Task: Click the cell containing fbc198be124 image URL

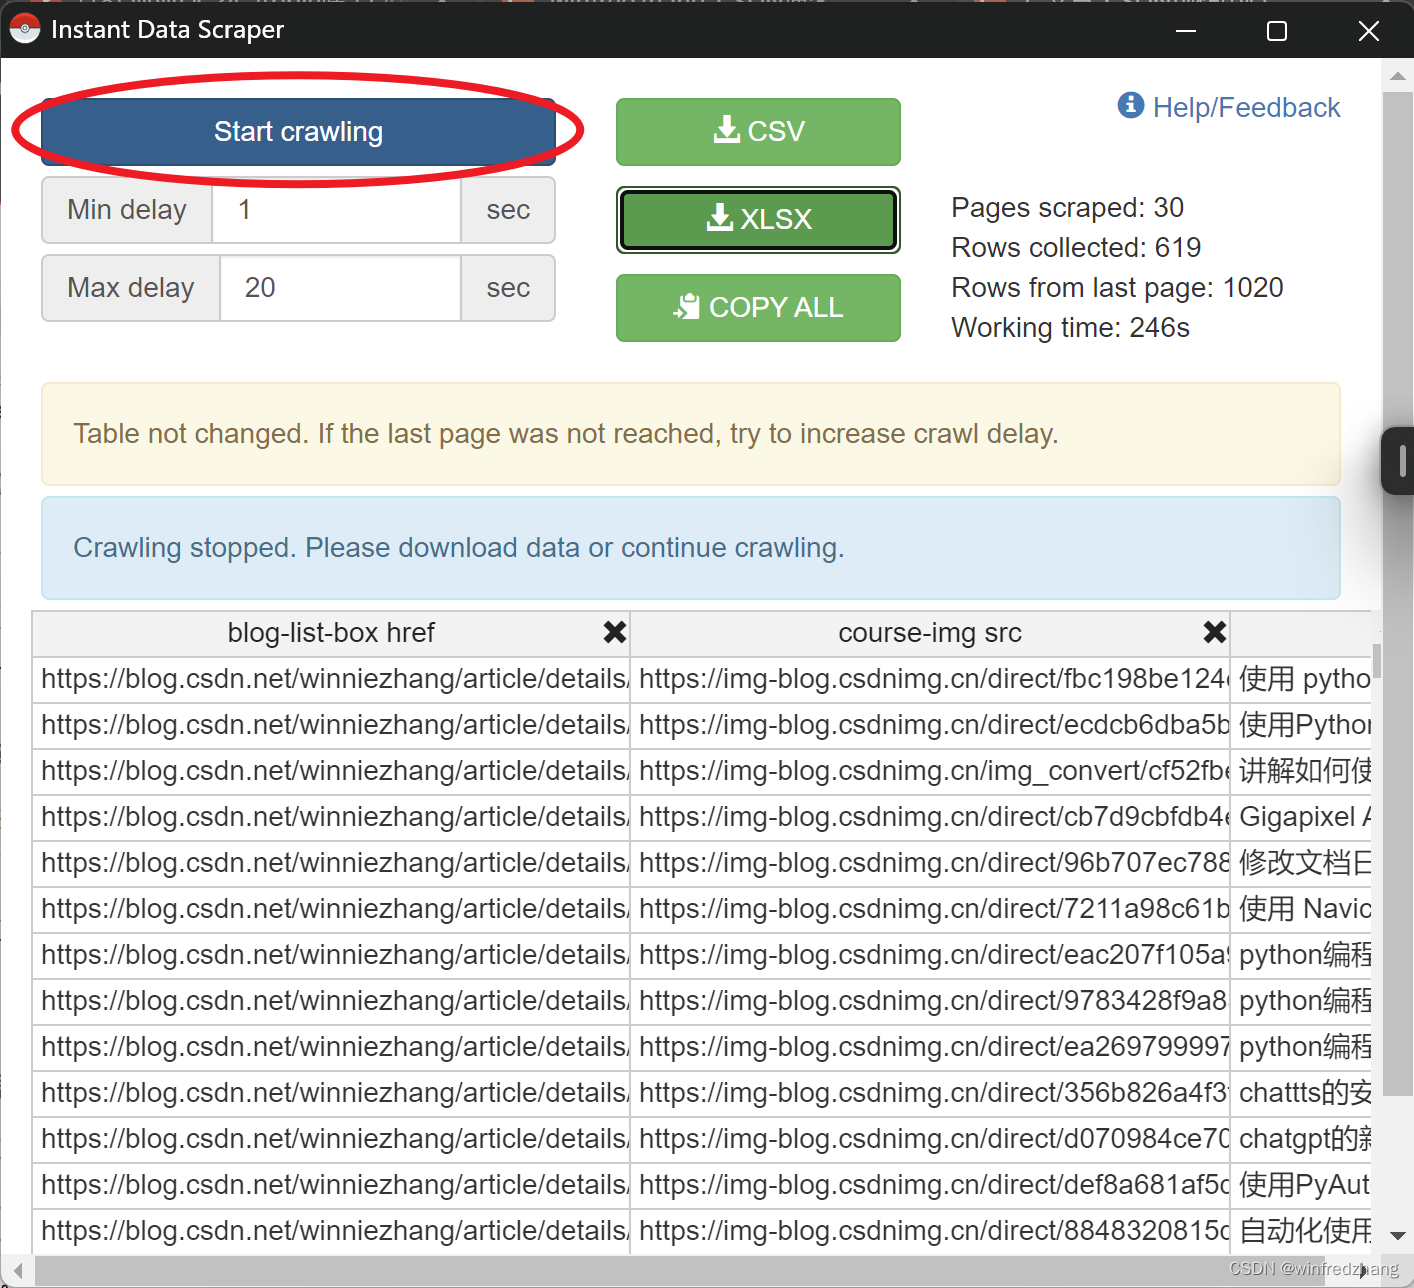Action: [x=930, y=680]
